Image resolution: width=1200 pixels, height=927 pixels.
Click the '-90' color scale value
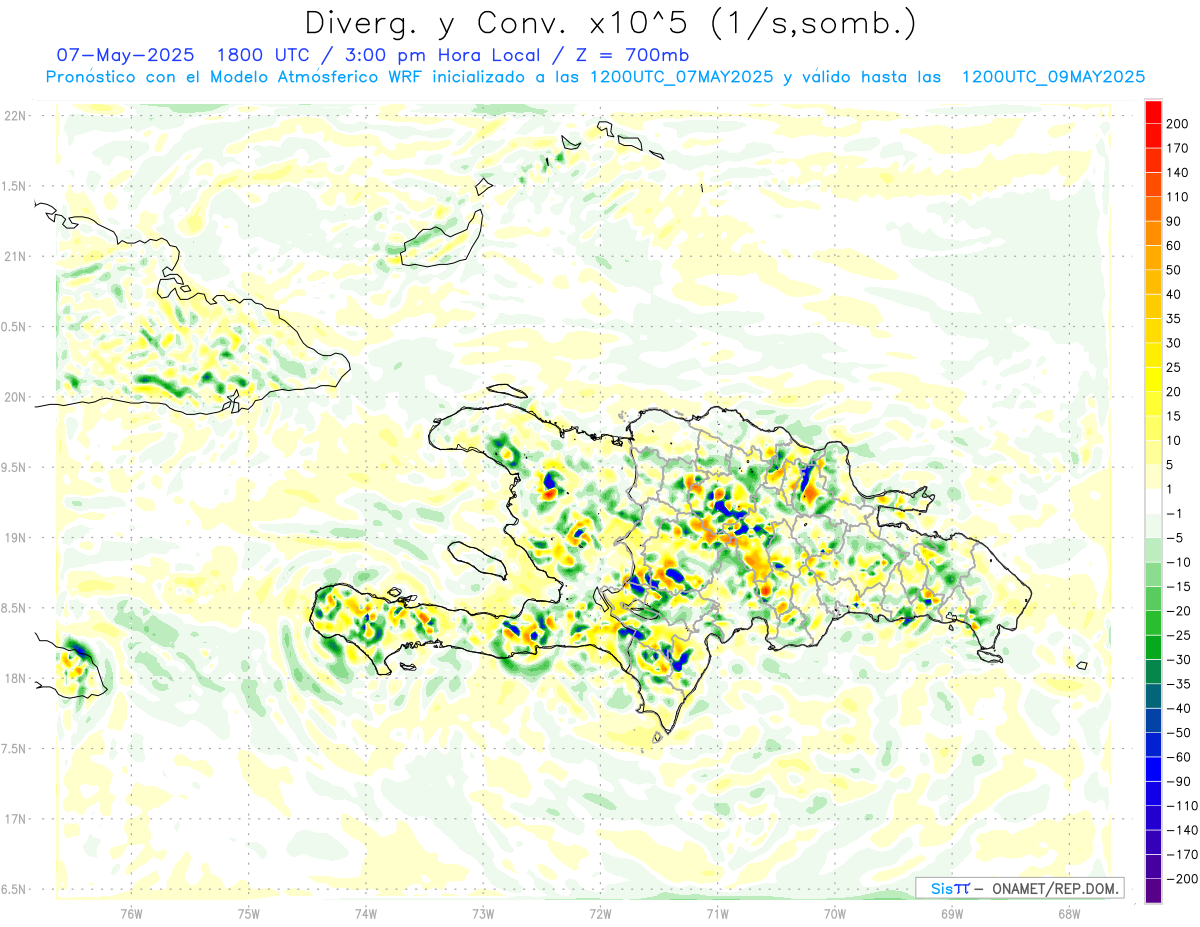(1178, 782)
